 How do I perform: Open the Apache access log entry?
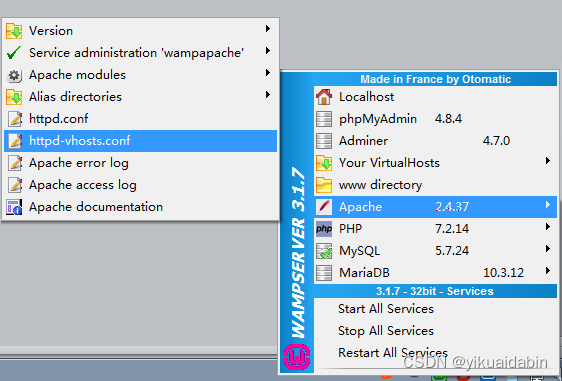140,185
